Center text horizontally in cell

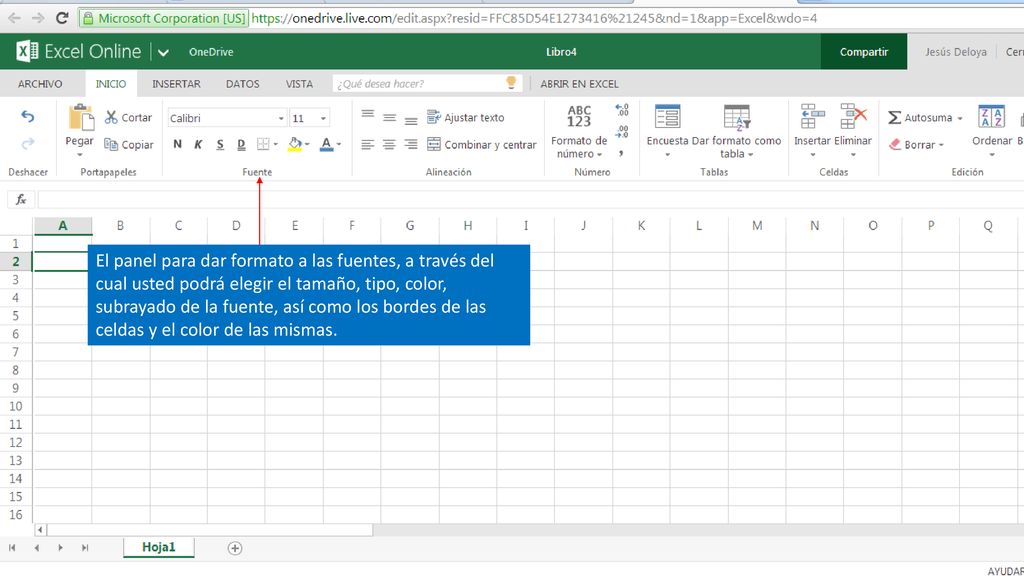click(389, 144)
